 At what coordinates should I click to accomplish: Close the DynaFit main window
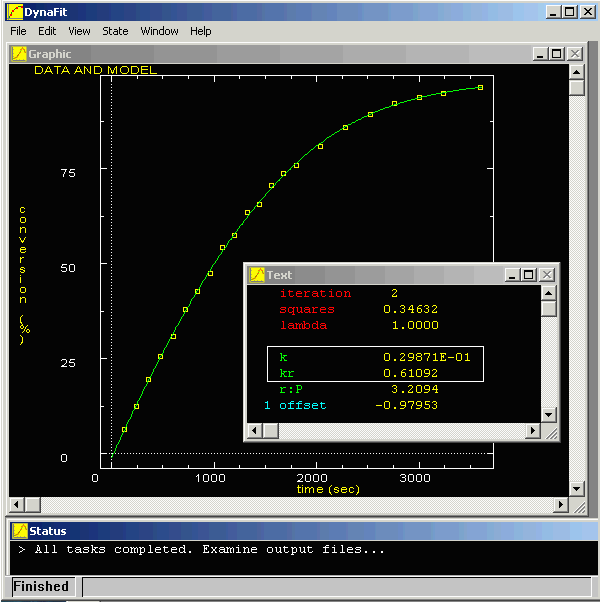pyautogui.click(x=588, y=12)
